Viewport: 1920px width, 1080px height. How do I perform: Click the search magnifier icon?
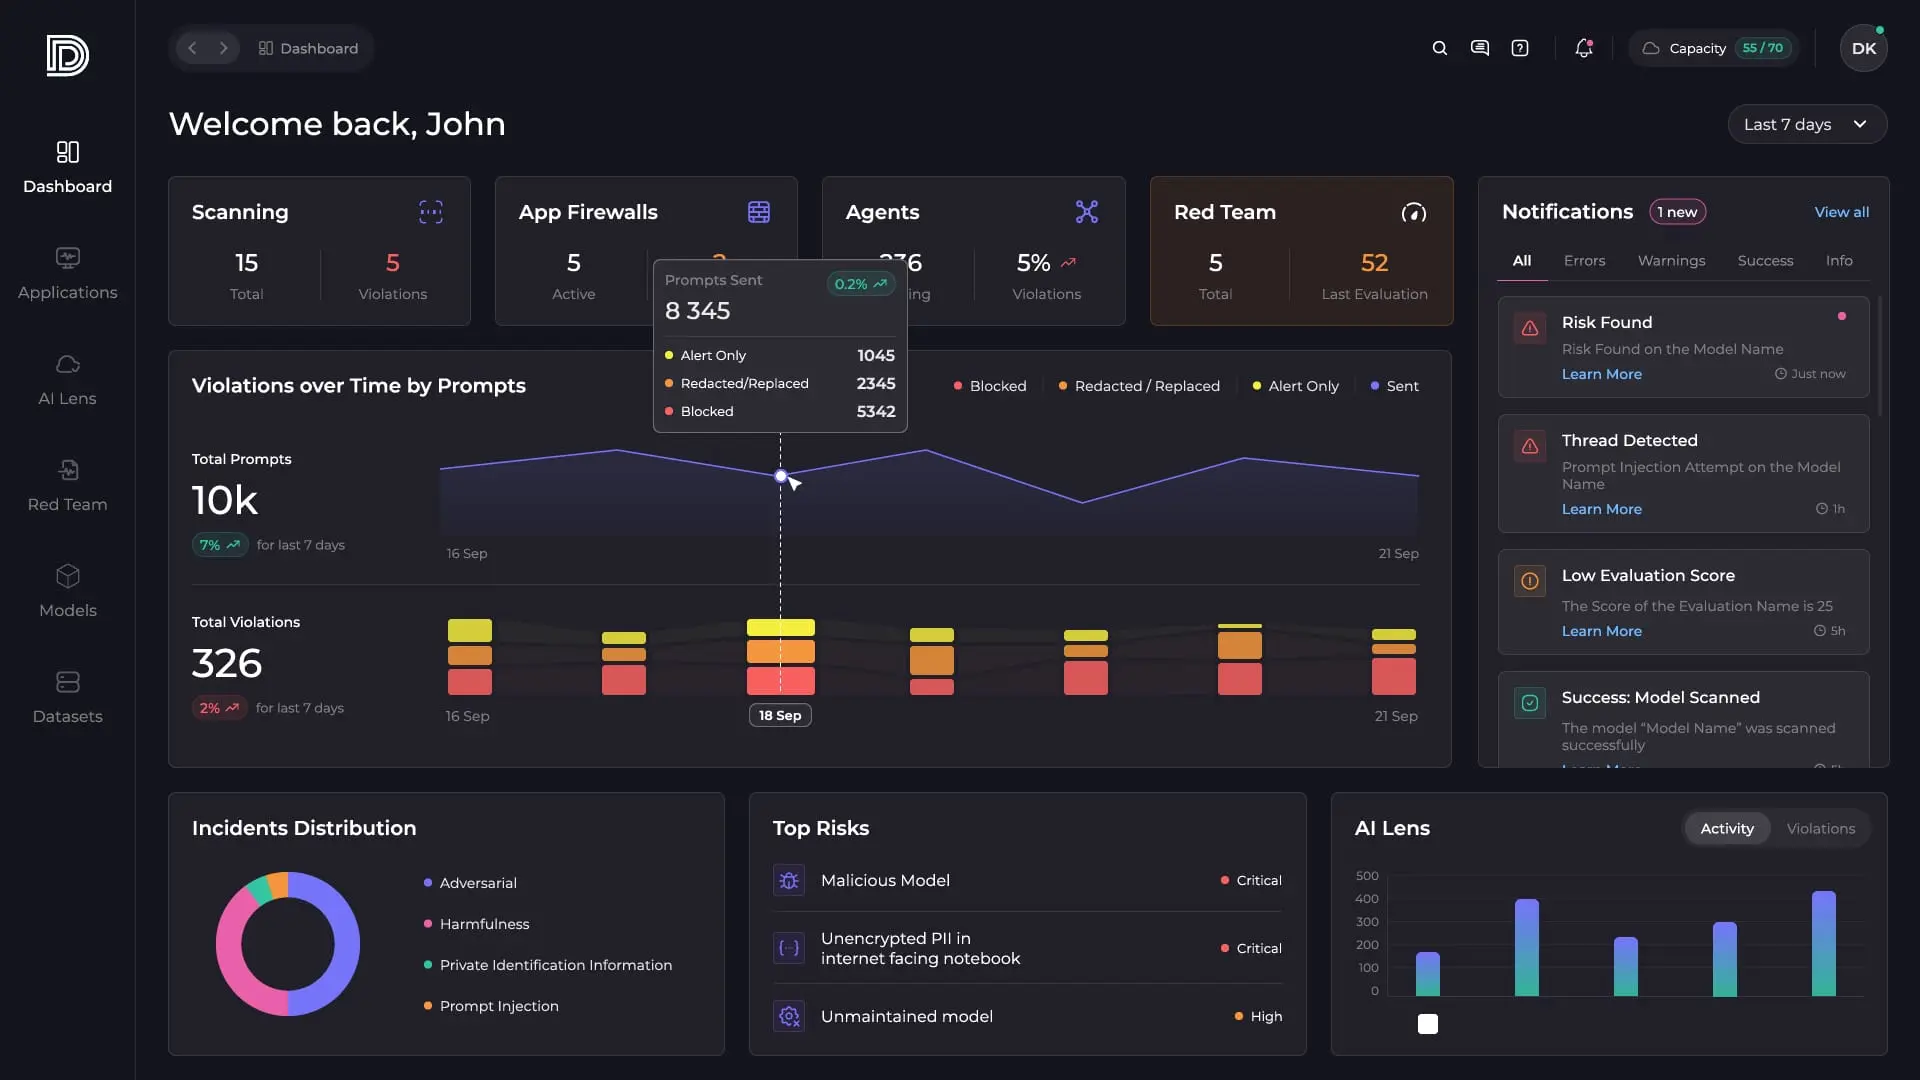point(1439,48)
